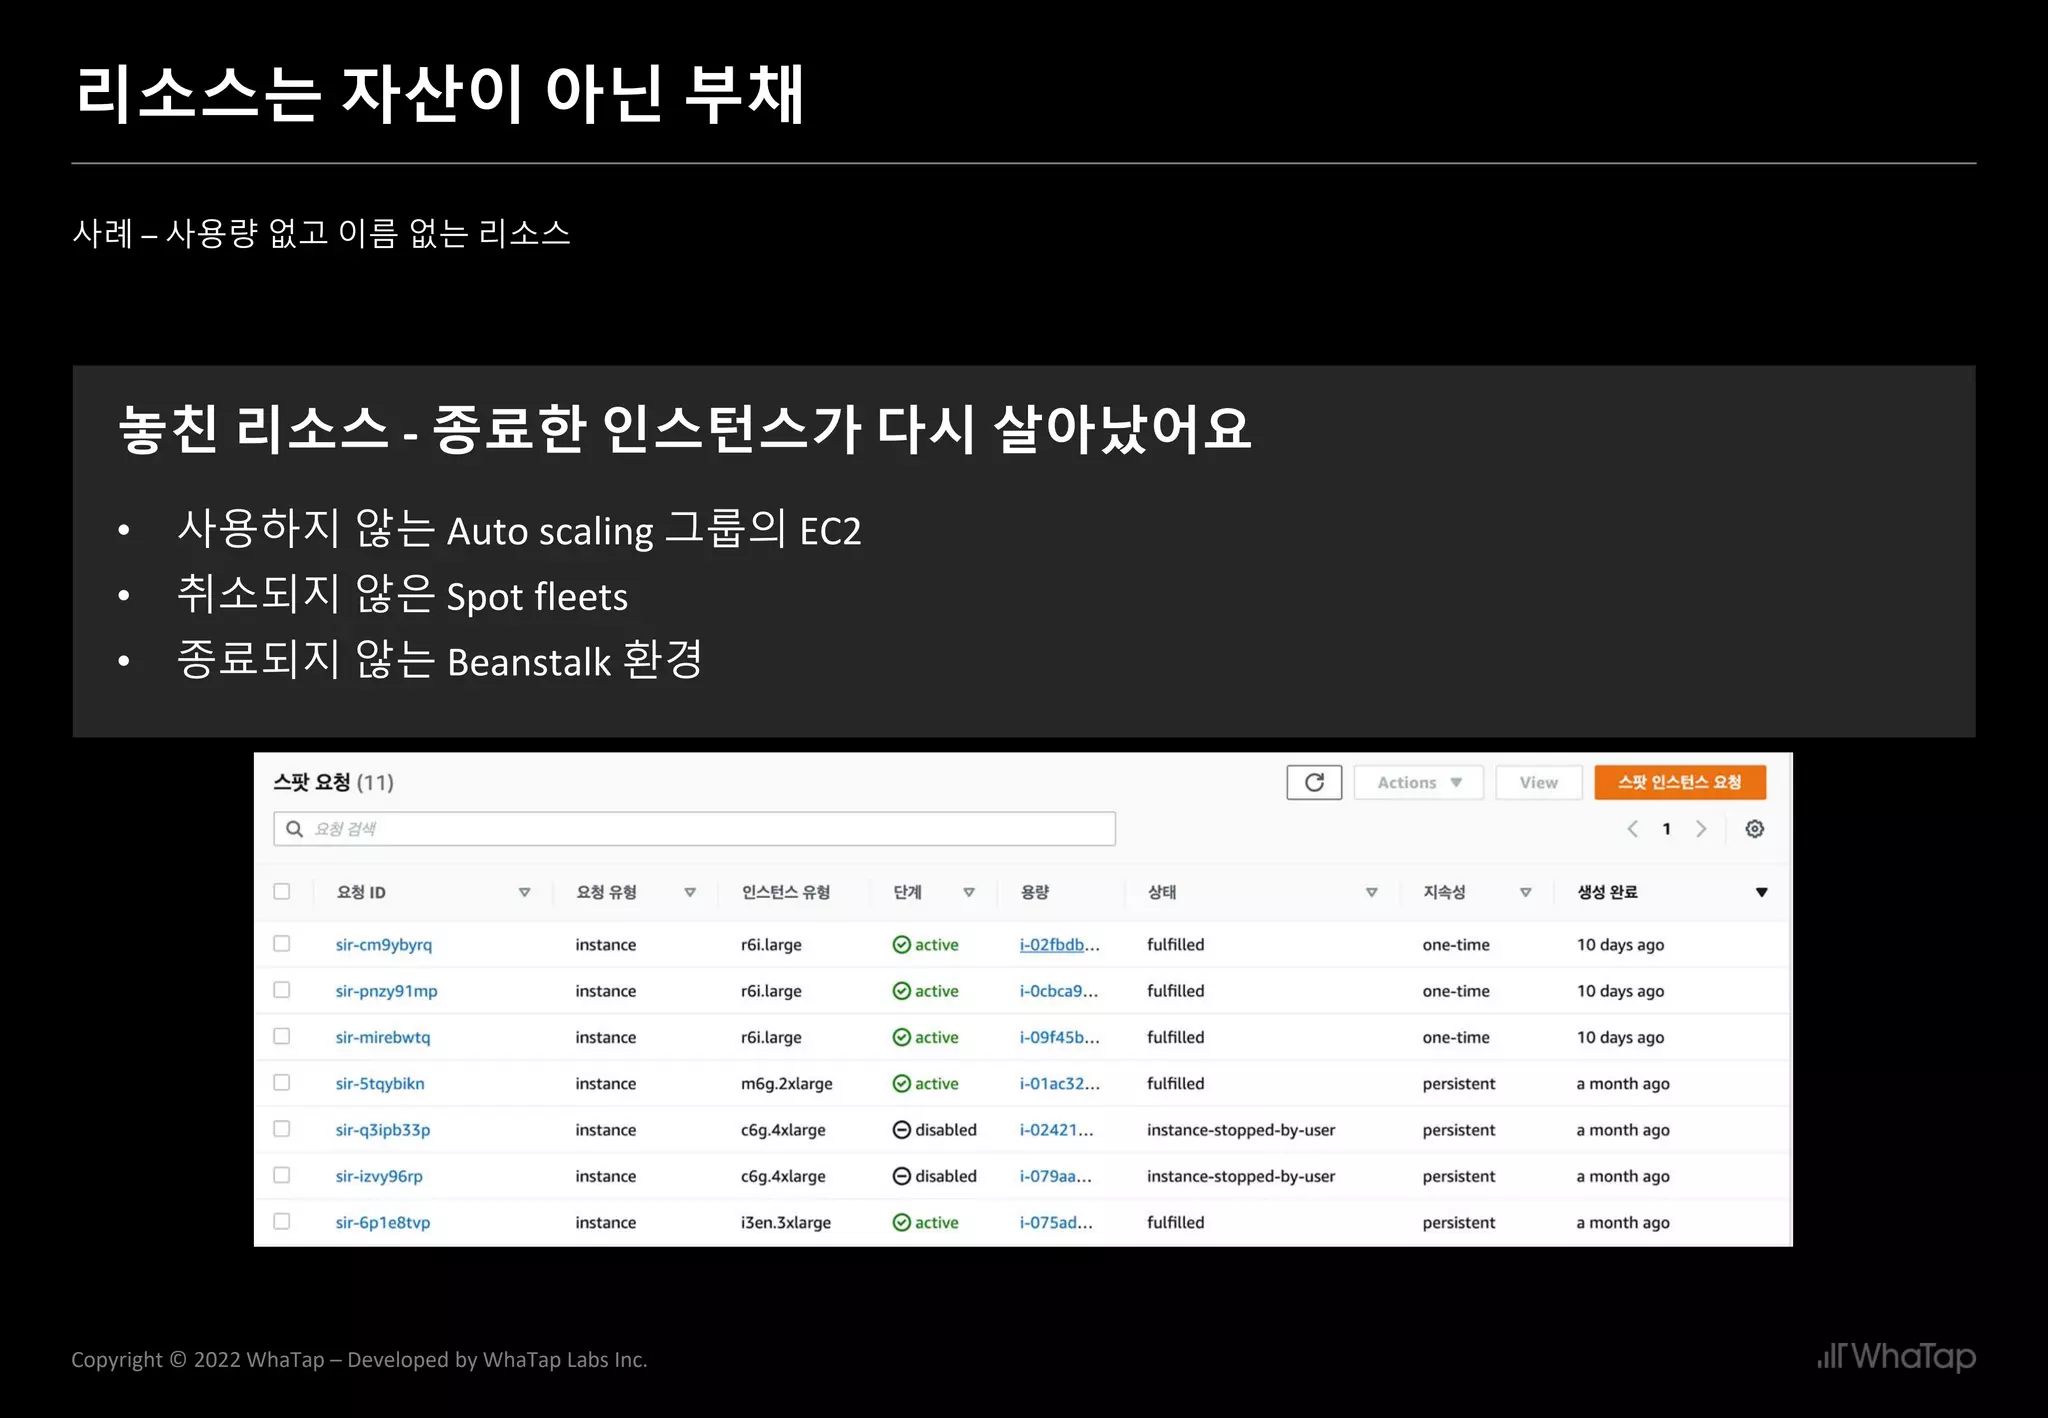The height and width of the screenshot is (1418, 2048).
Task: Click the disabled status icon for sir-izvy96rp
Action: tap(901, 1176)
